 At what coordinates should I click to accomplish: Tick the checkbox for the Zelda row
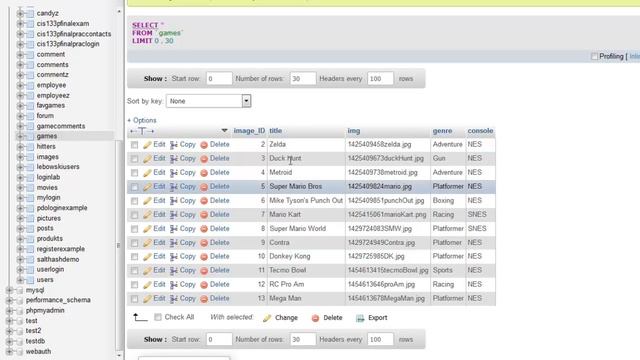(x=134, y=145)
